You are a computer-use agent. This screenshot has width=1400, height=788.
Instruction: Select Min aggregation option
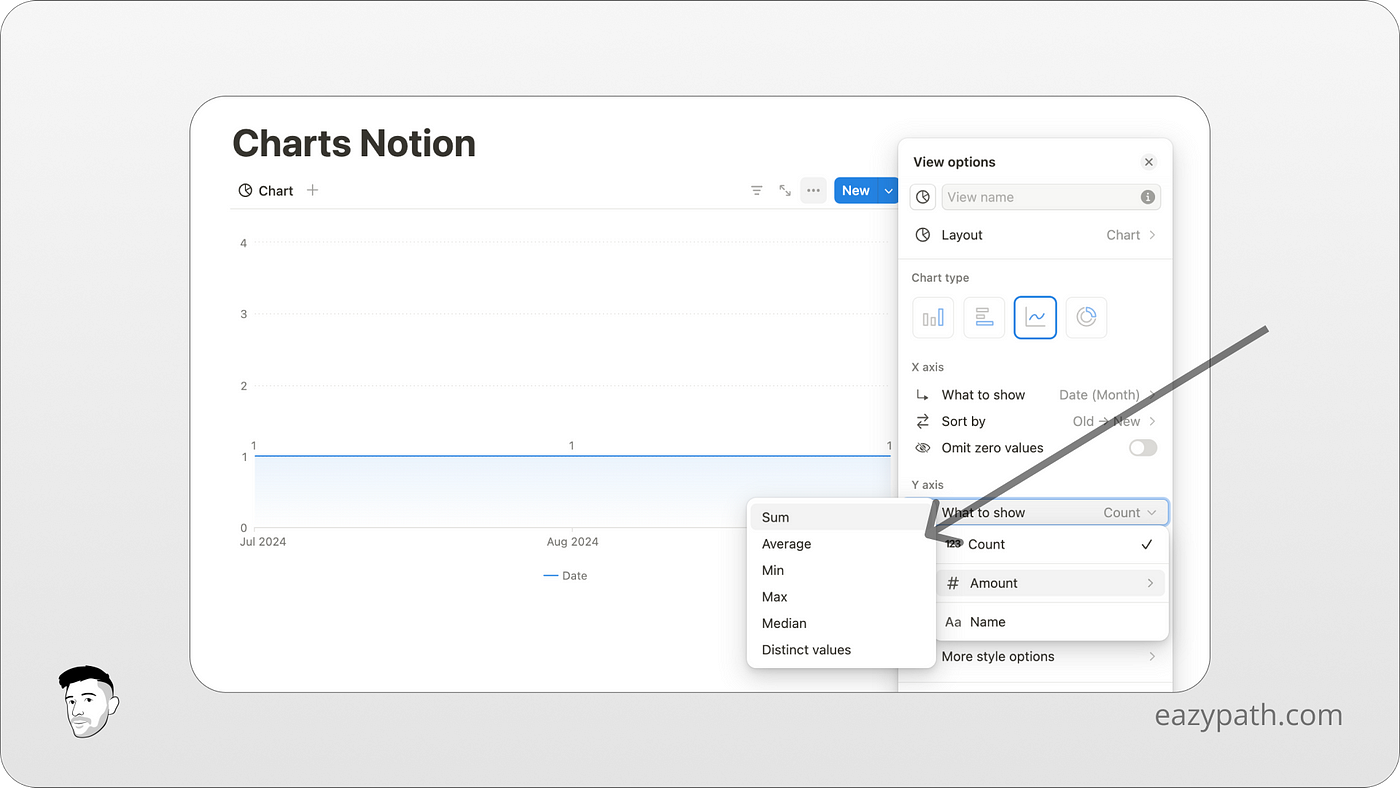click(839, 570)
